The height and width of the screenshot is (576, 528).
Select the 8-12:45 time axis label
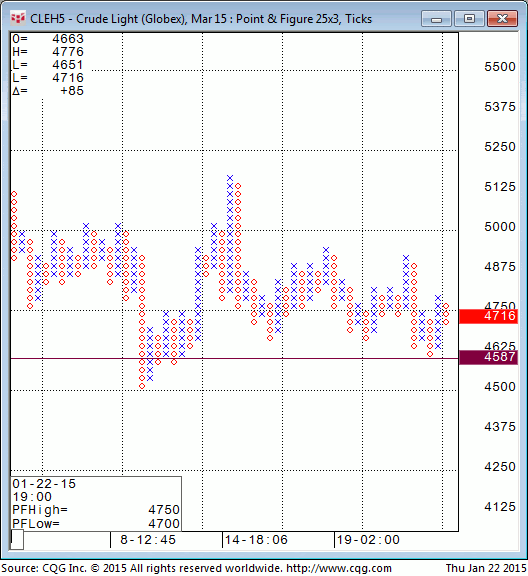pos(148,540)
